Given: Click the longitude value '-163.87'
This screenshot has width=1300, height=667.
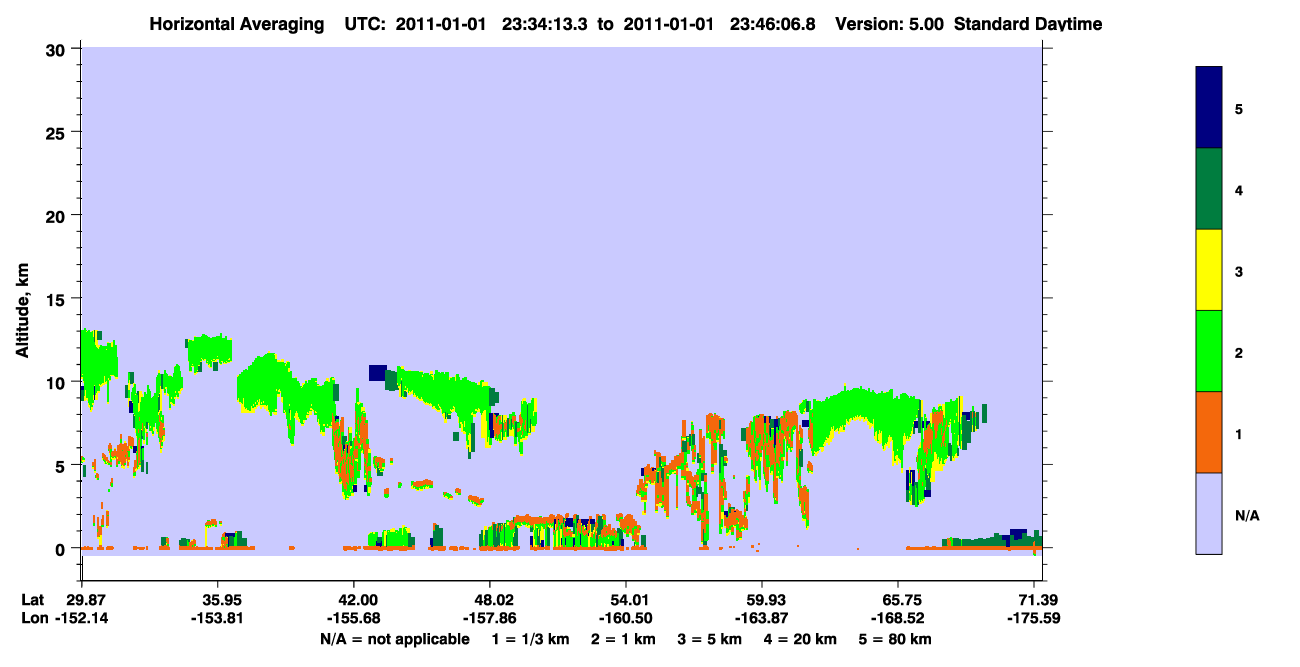Looking at the screenshot, I should tap(762, 618).
